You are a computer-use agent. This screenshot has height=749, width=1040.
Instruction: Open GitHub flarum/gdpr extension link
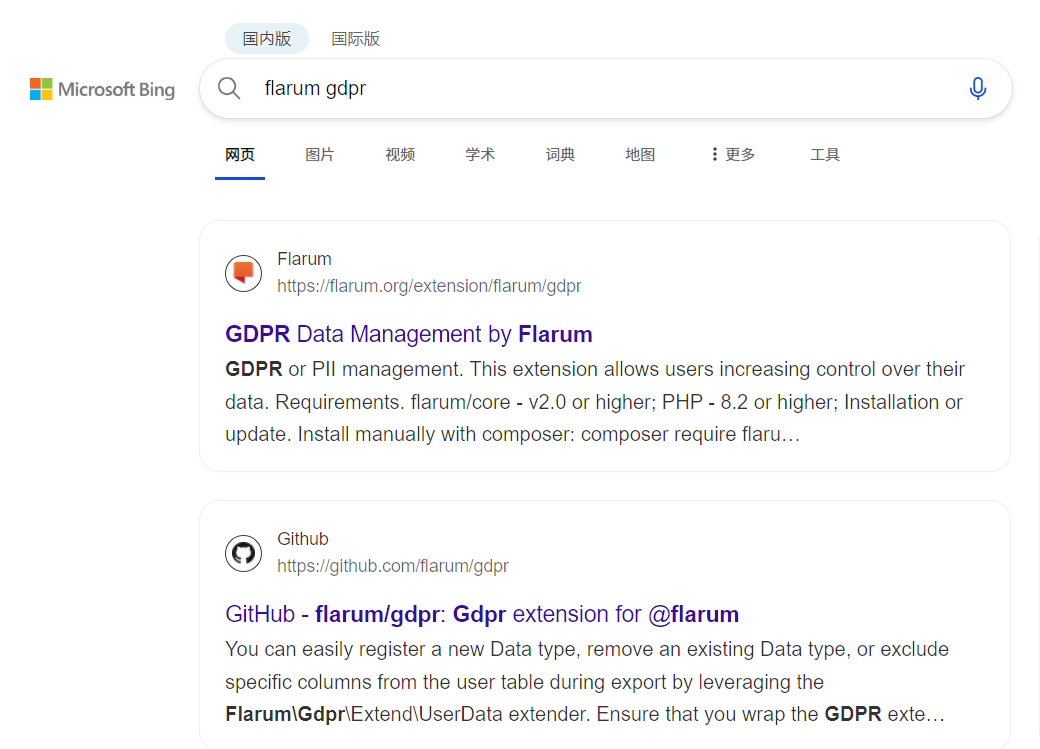482,614
